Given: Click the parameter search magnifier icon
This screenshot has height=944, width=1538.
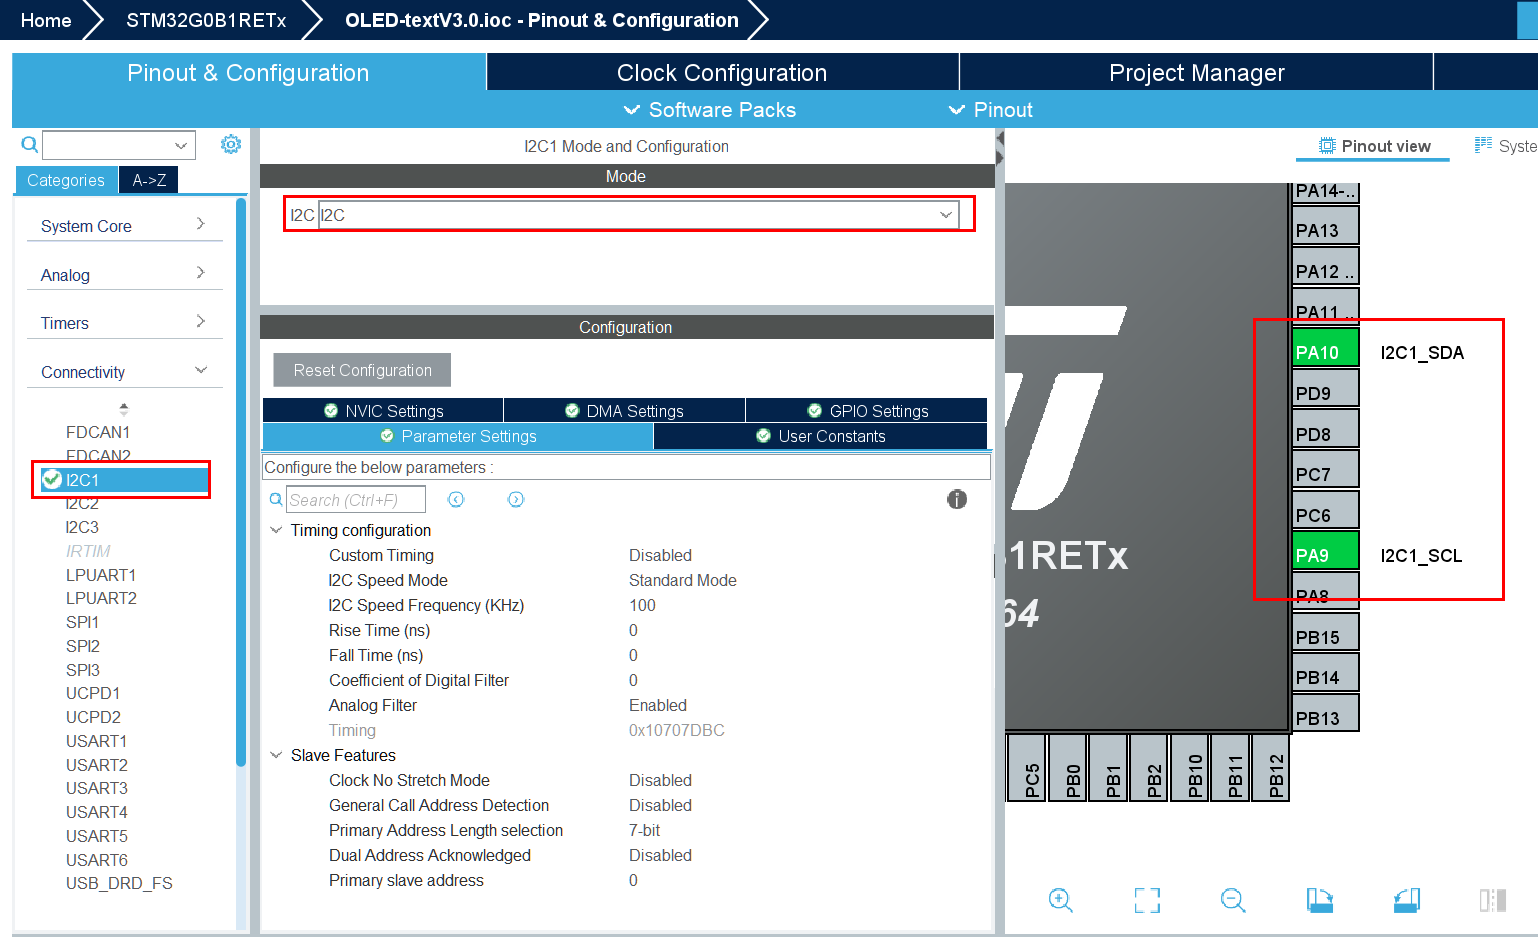Looking at the screenshot, I should point(276,499).
